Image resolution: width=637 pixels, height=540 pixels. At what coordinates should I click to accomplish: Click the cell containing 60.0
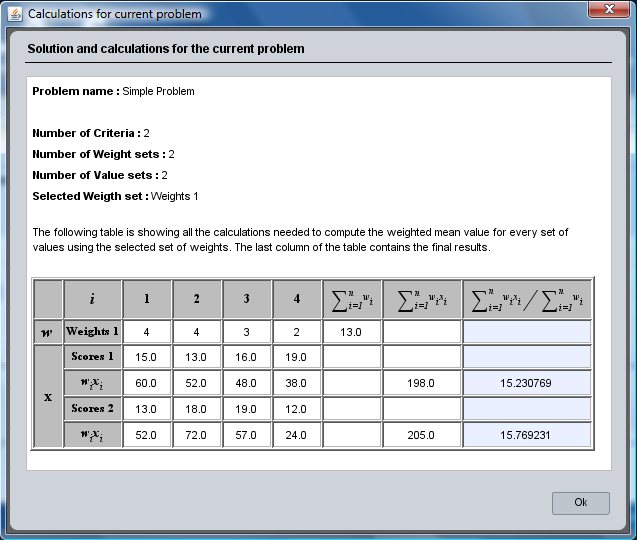(147, 383)
